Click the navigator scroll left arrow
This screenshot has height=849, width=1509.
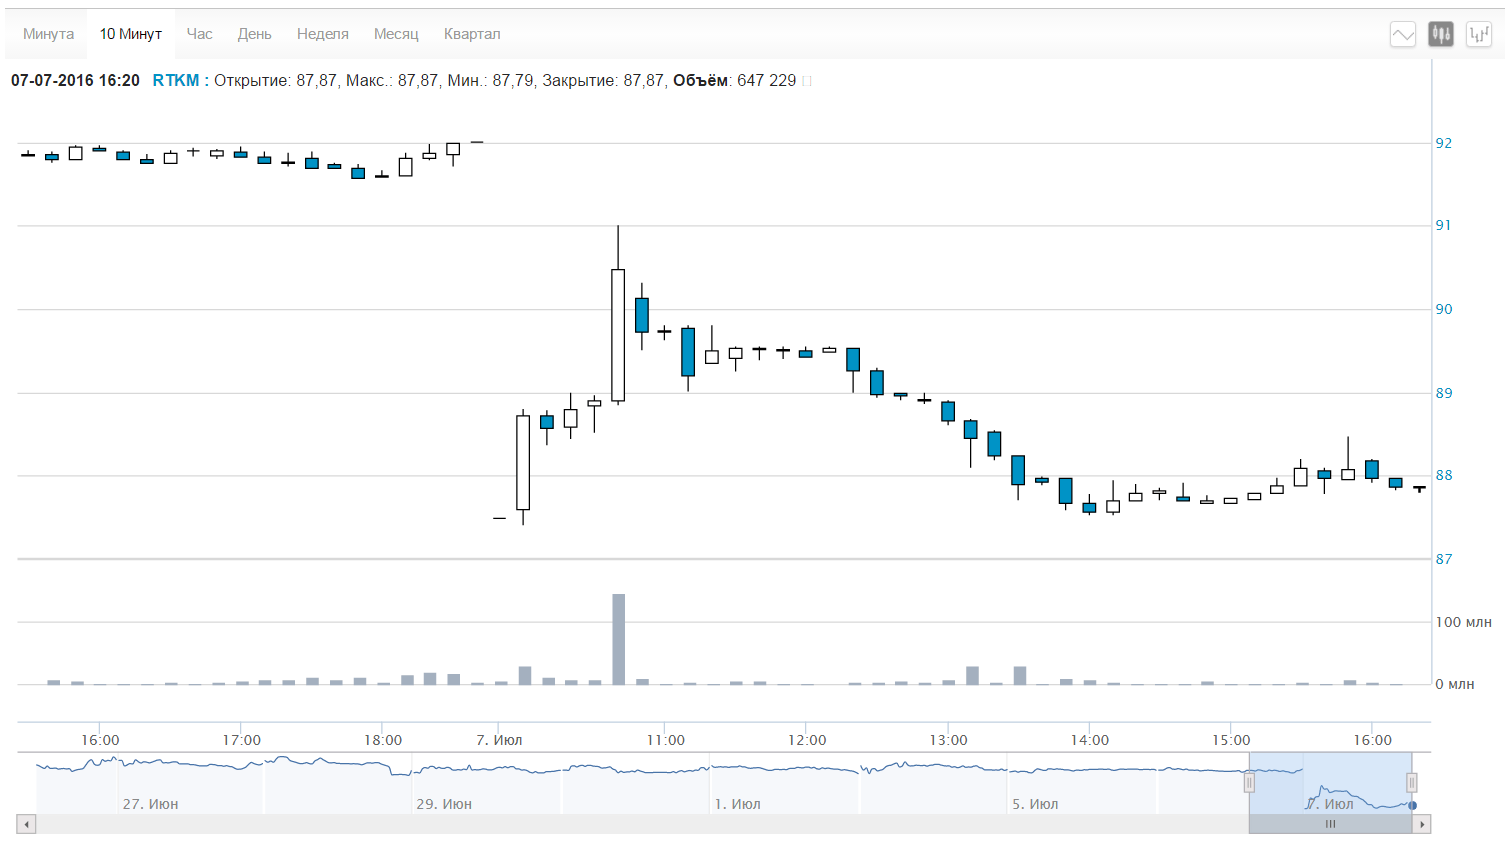(27, 824)
